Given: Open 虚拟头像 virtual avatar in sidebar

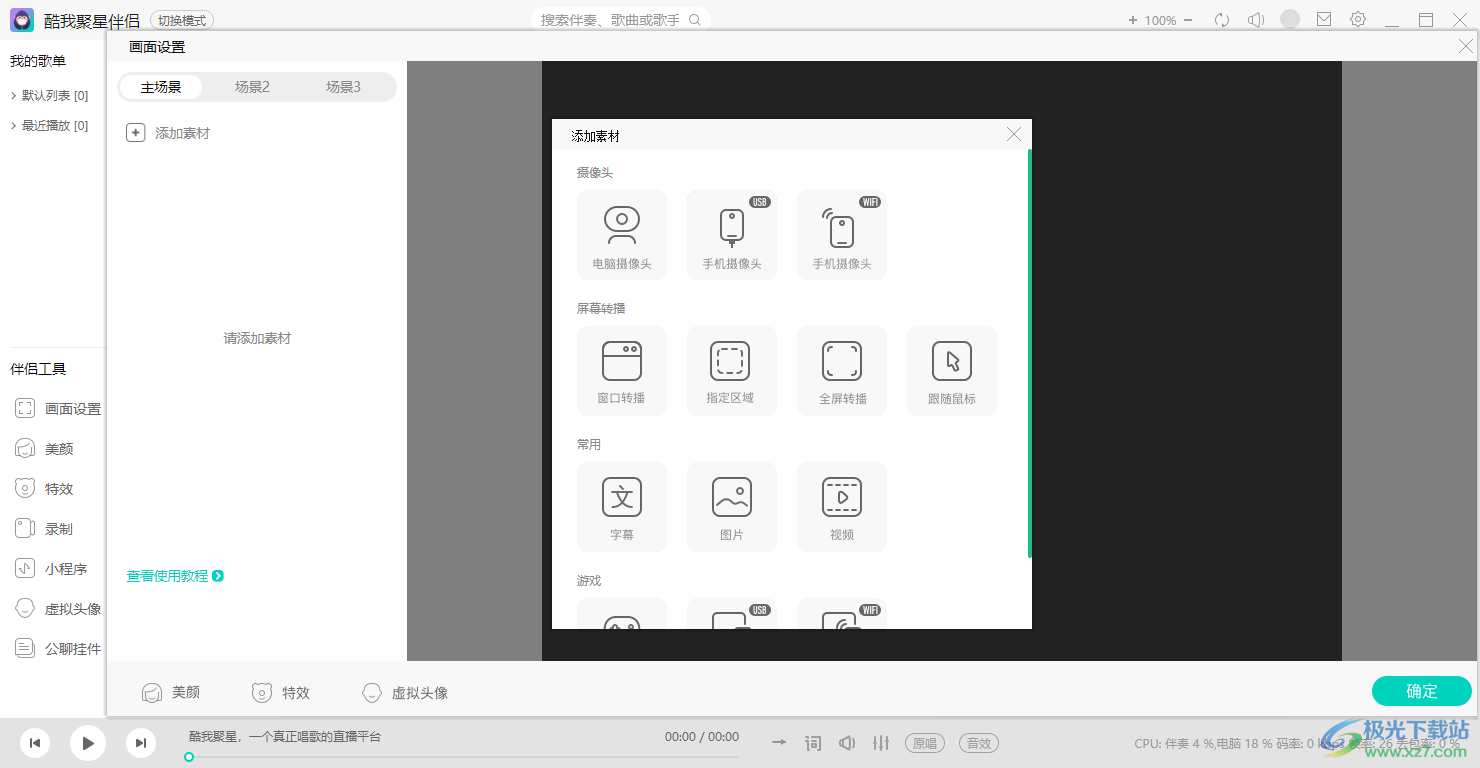Looking at the screenshot, I should tap(58, 609).
